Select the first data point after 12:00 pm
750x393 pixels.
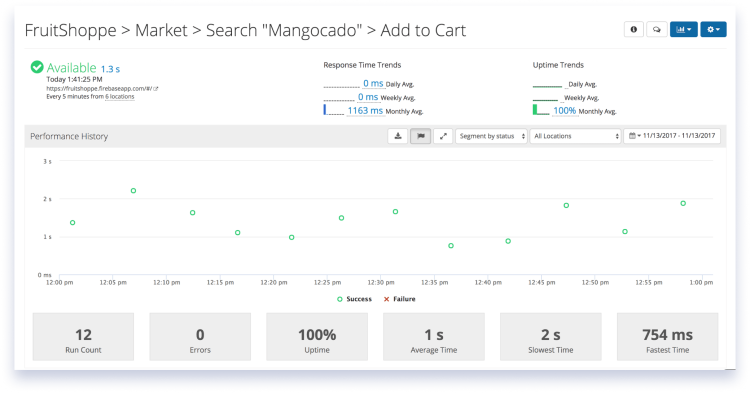point(73,223)
